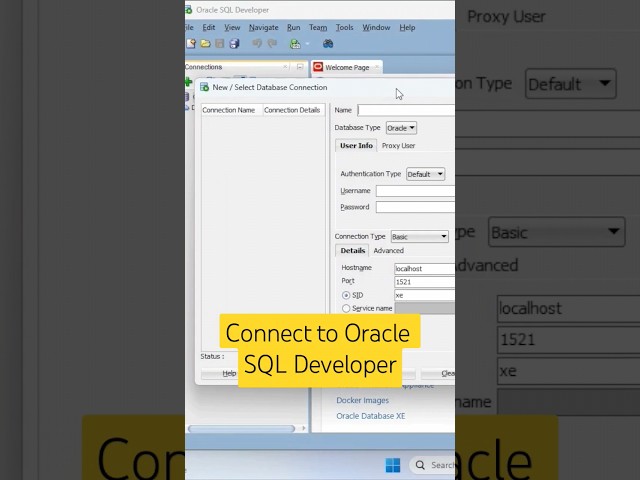640x480 pixels.
Task: Click the Connection Name column header
Action: point(232,110)
